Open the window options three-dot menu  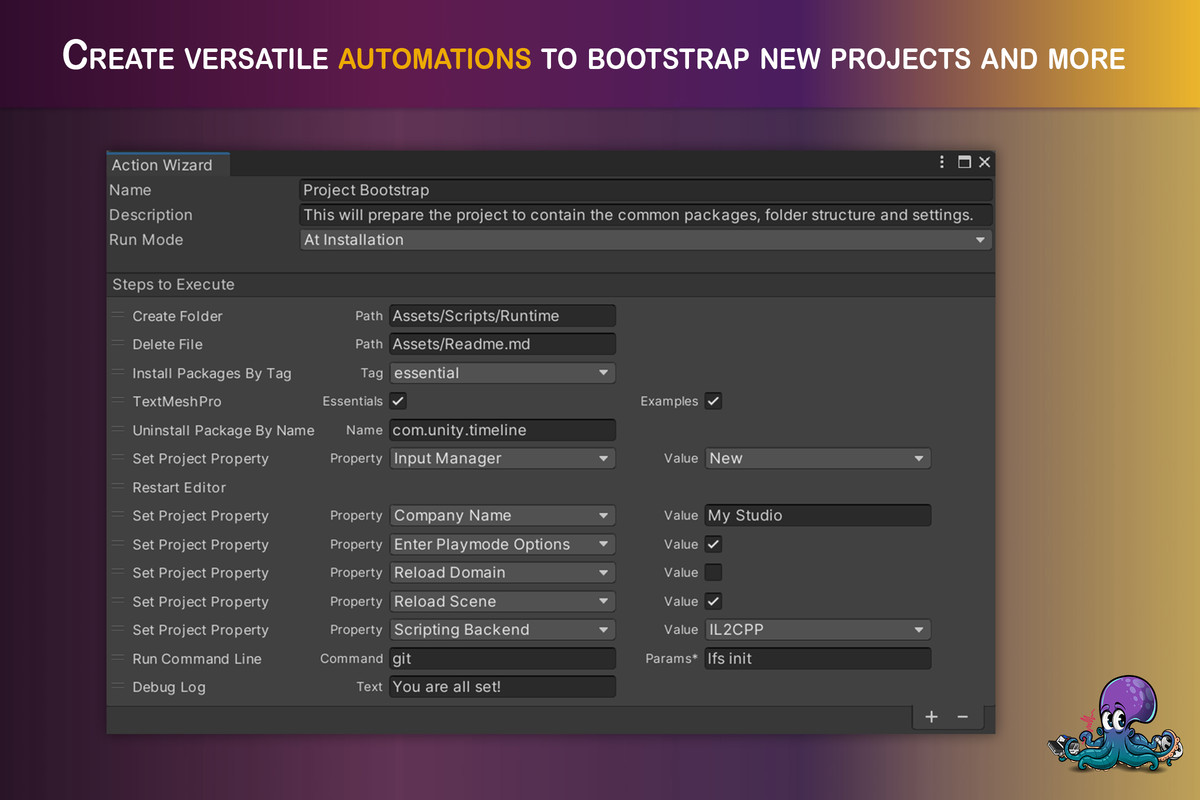941,161
